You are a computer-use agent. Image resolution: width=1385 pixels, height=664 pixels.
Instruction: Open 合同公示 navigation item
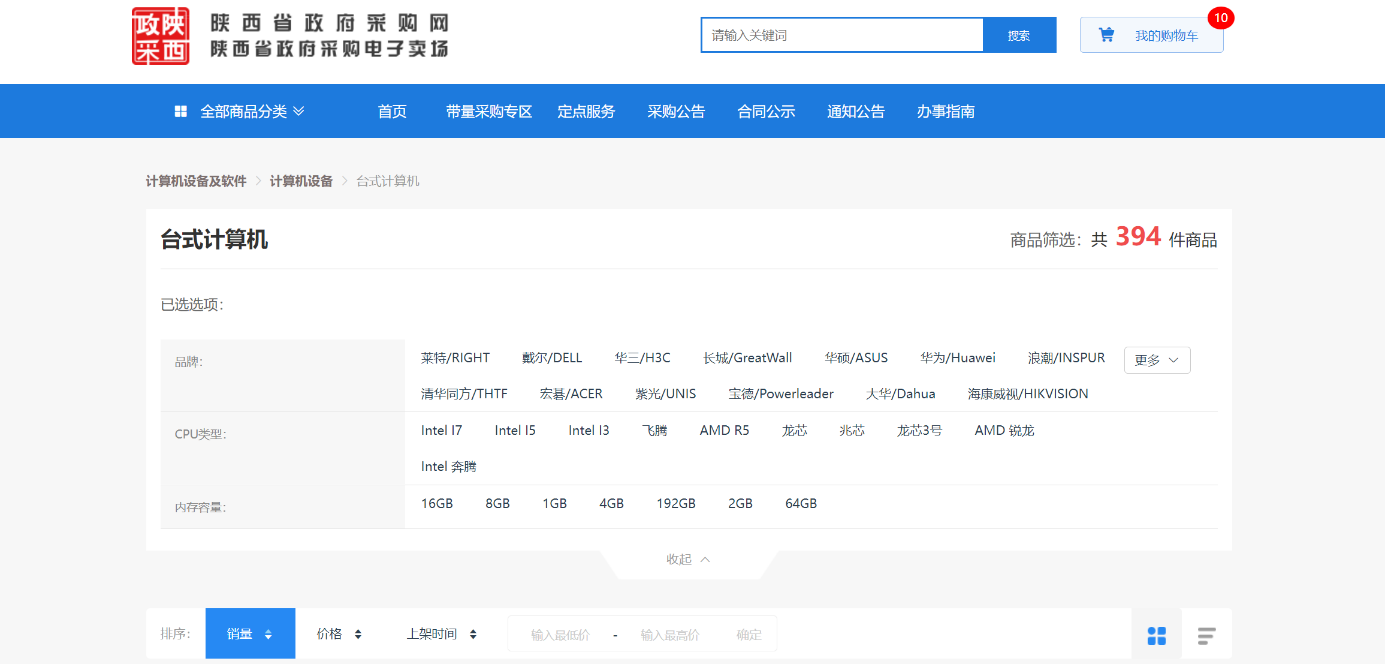(x=766, y=112)
